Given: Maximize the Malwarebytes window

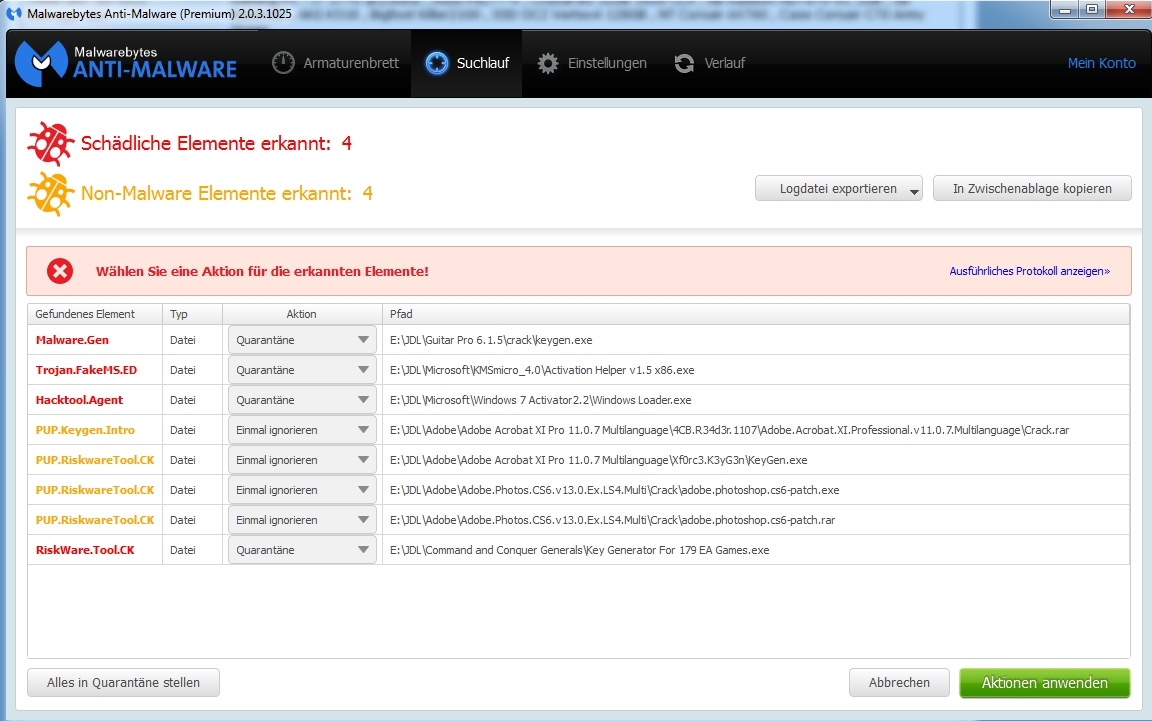Looking at the screenshot, I should click(x=1092, y=10).
